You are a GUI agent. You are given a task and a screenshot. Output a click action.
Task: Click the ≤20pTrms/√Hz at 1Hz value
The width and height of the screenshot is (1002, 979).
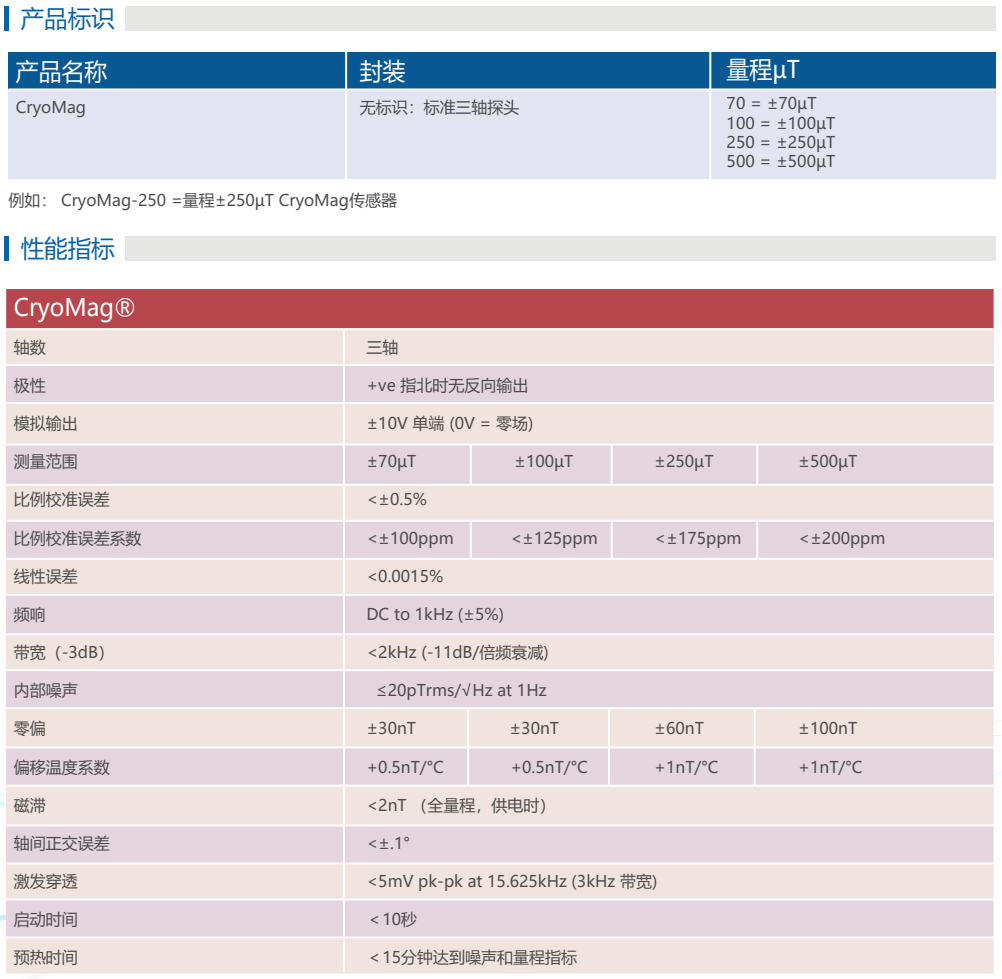coord(461,691)
